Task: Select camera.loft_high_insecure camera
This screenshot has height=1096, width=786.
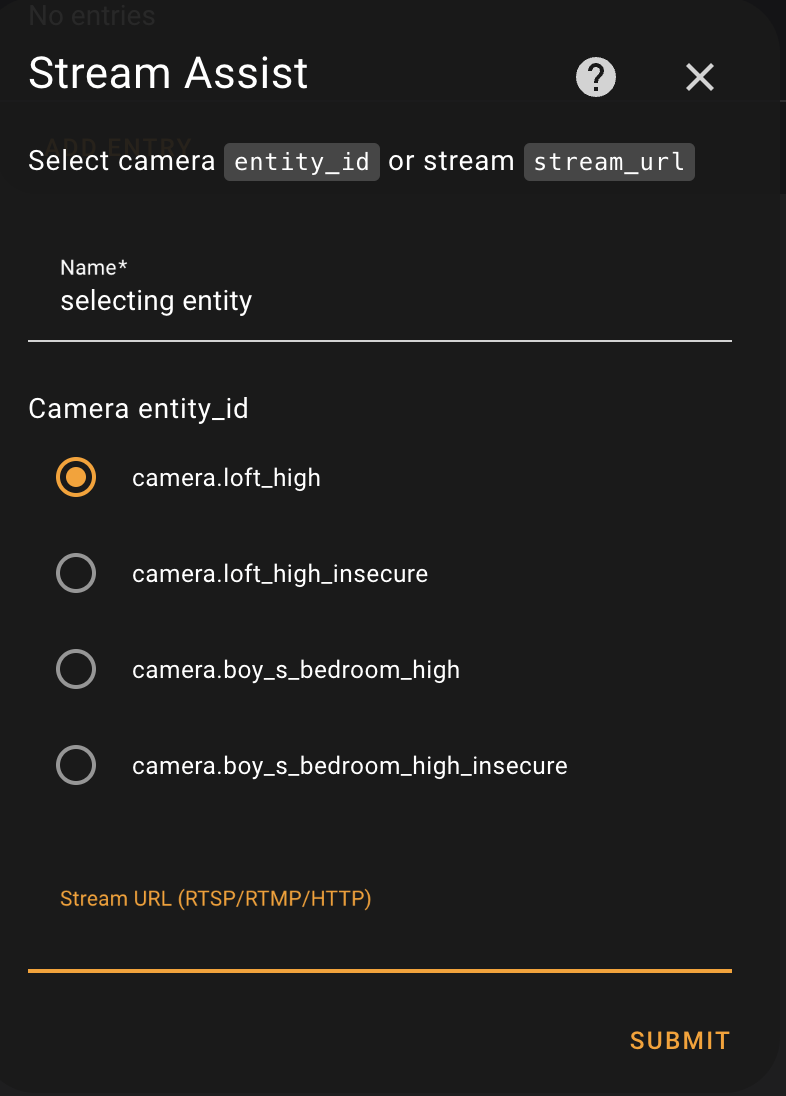Action: tap(76, 573)
